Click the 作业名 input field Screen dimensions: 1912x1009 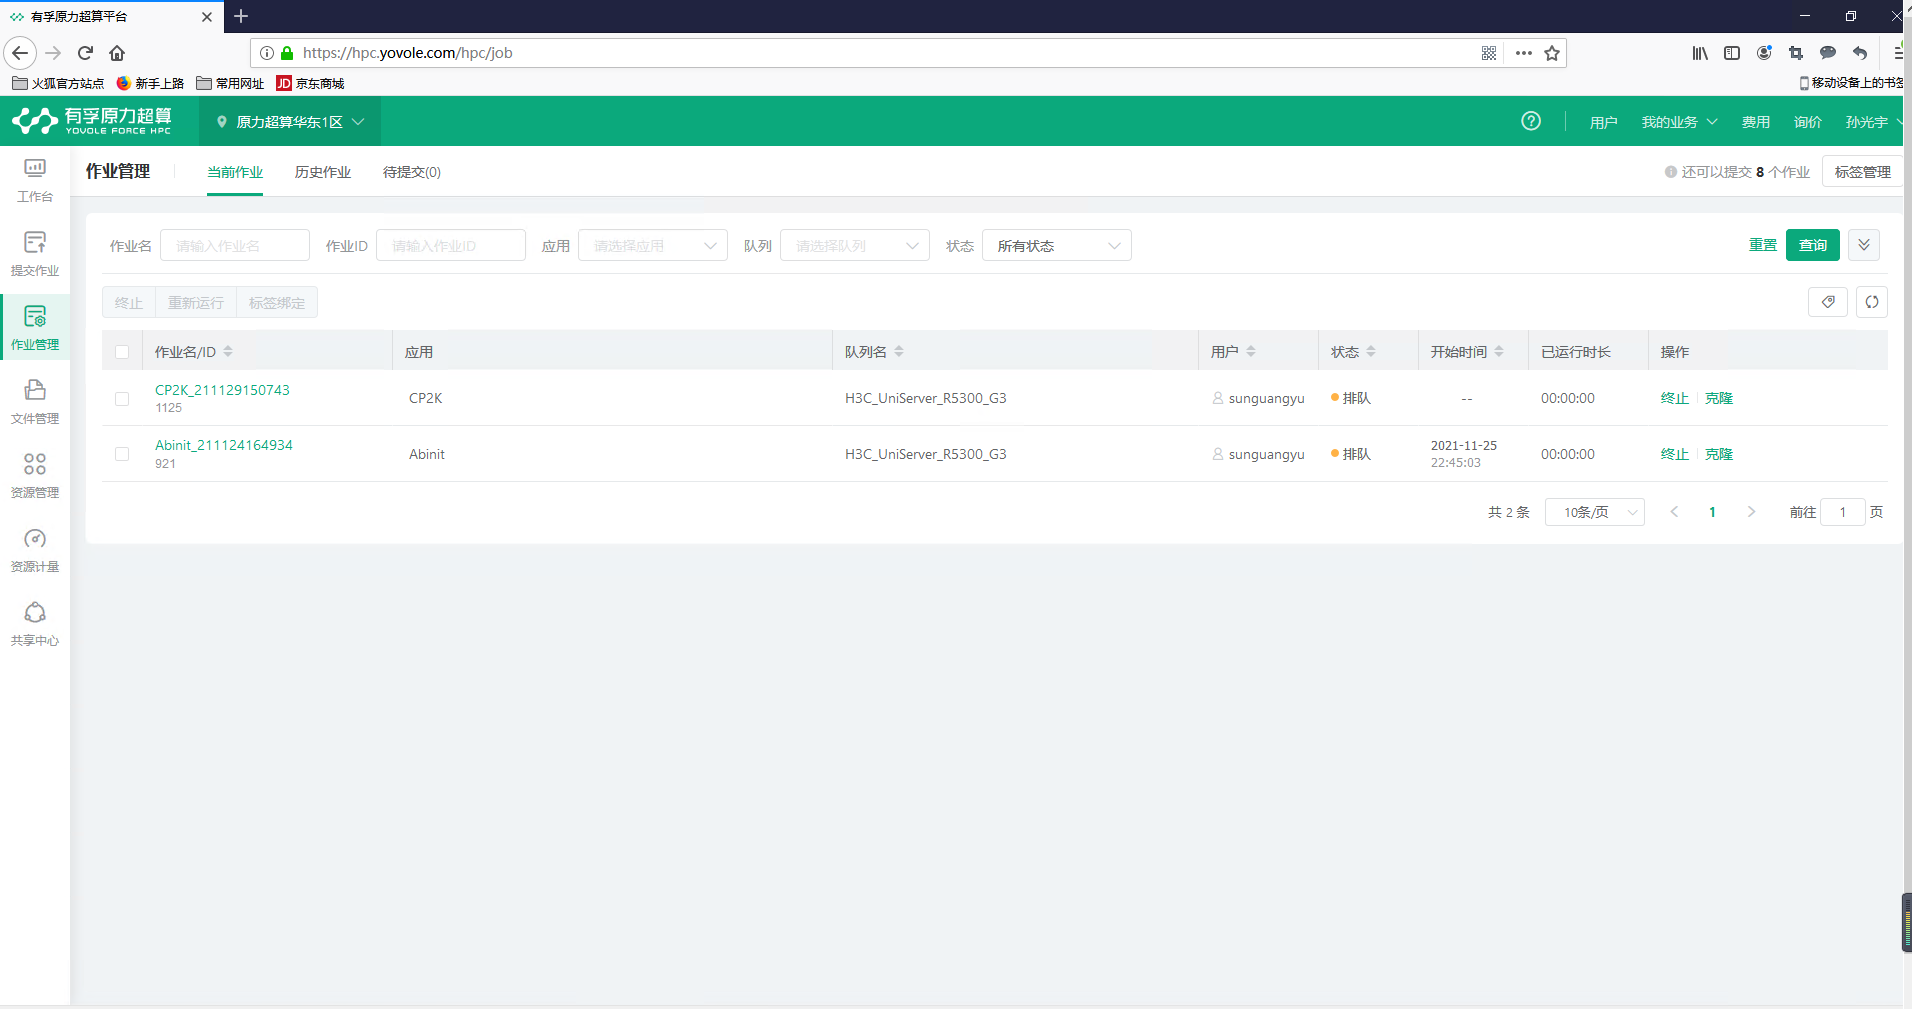point(235,245)
